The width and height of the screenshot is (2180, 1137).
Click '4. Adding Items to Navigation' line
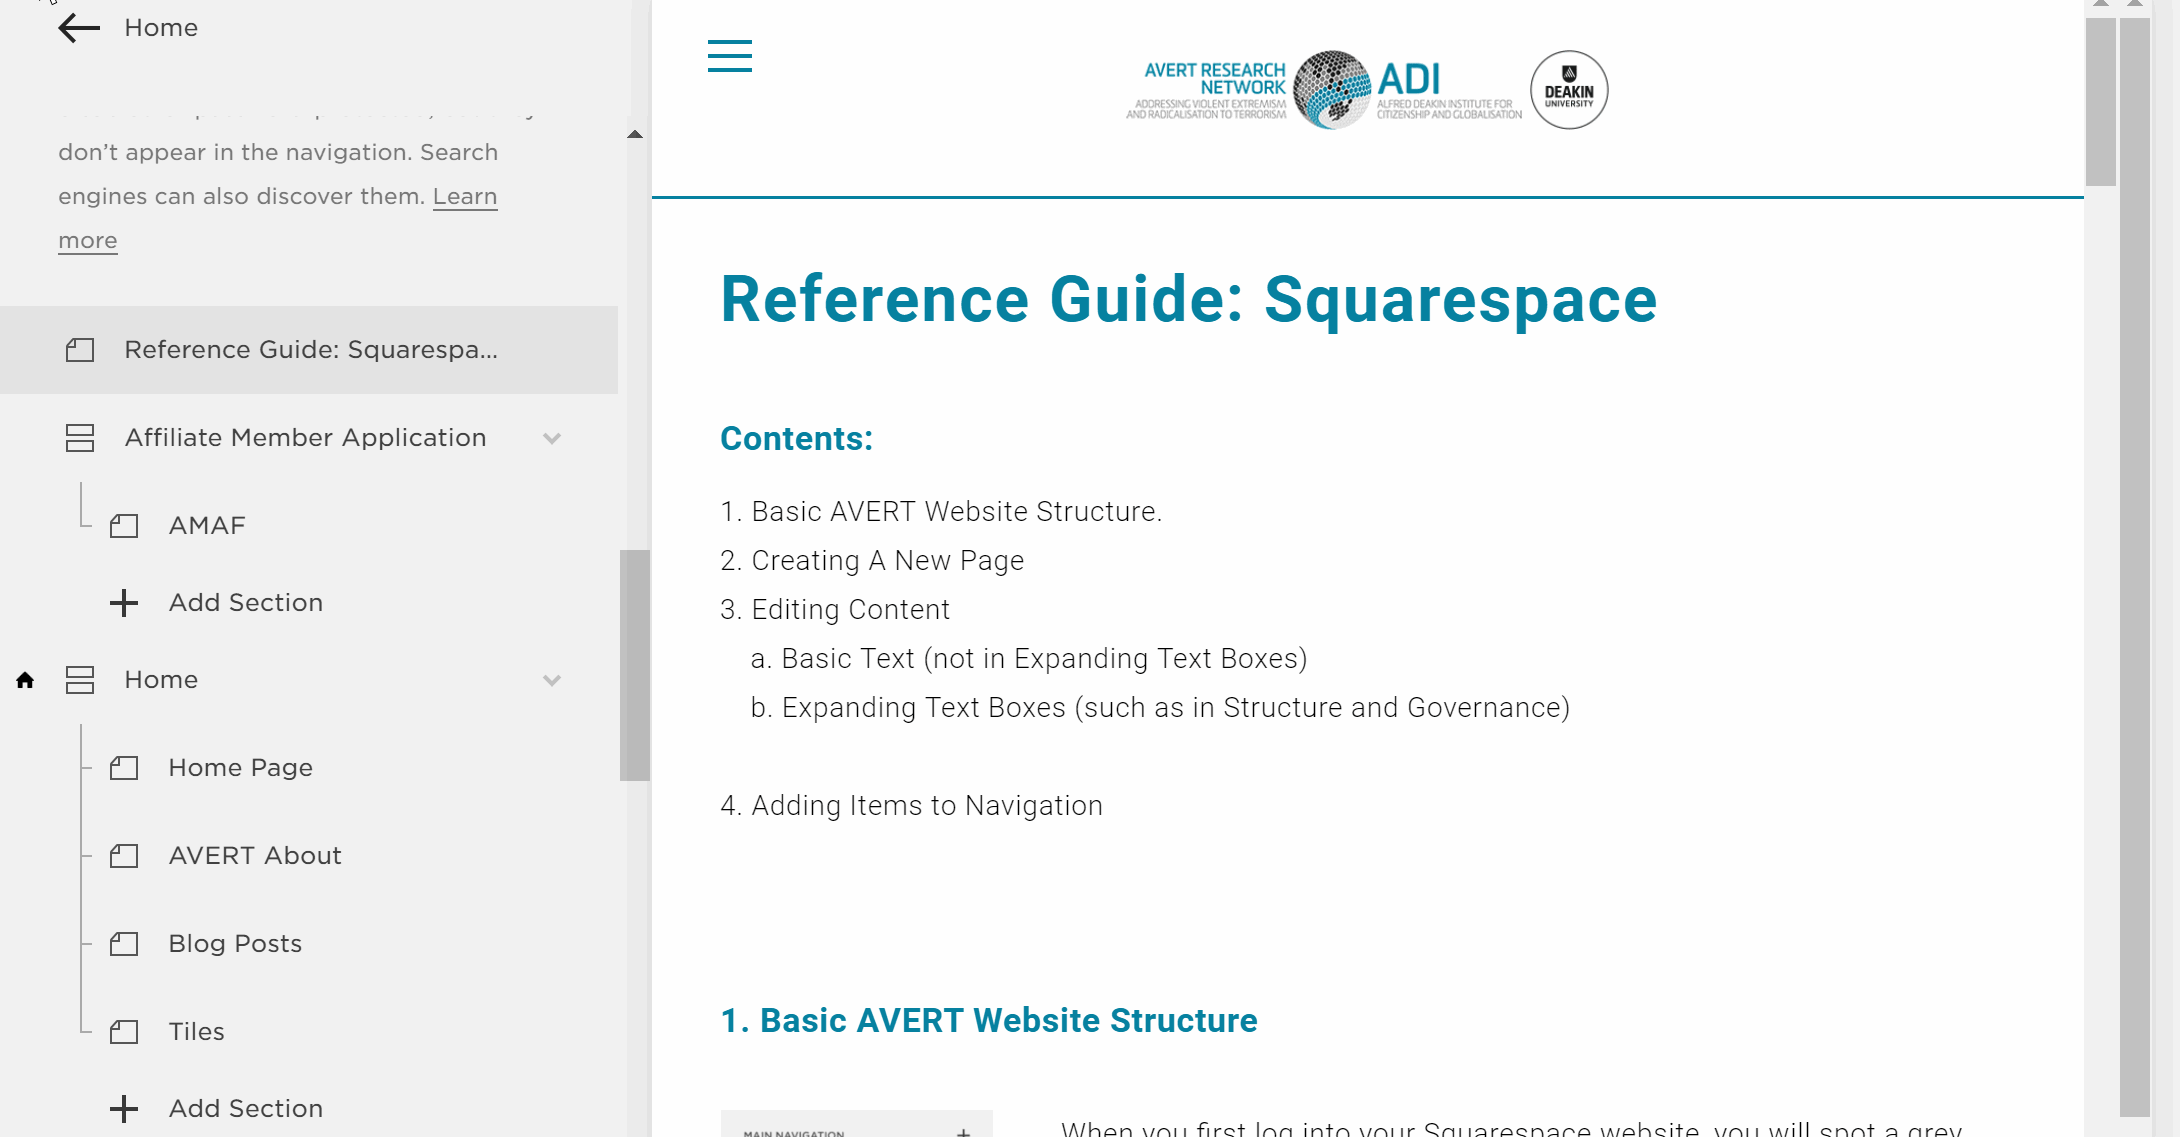pos(911,806)
